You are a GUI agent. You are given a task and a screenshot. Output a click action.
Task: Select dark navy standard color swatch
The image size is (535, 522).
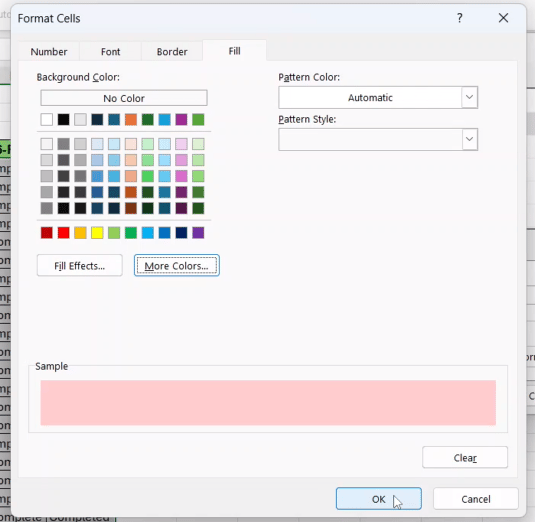point(181,233)
